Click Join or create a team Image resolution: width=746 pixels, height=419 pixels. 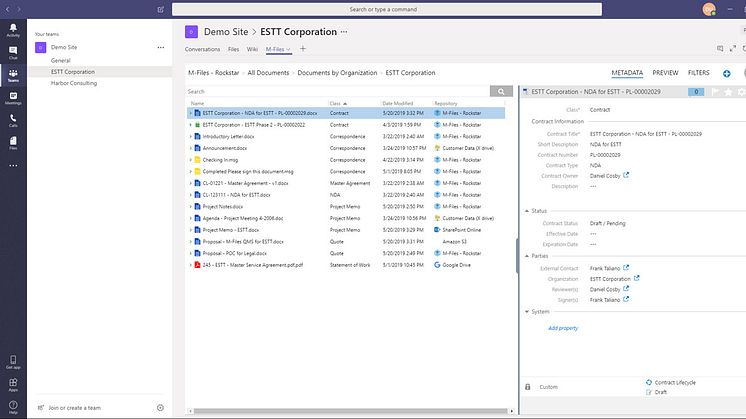click(74, 408)
